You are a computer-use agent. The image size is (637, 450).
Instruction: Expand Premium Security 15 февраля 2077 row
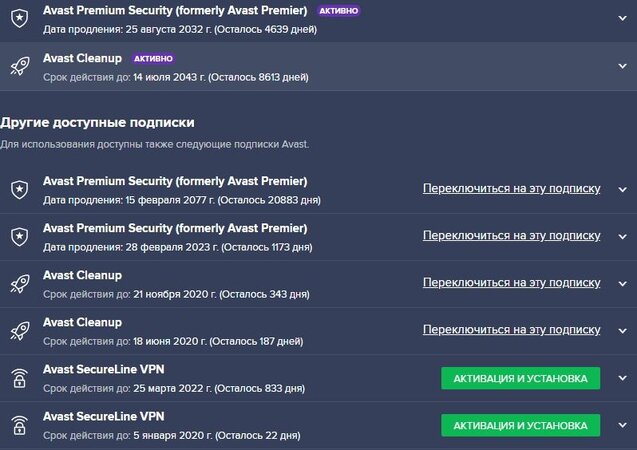click(x=622, y=190)
